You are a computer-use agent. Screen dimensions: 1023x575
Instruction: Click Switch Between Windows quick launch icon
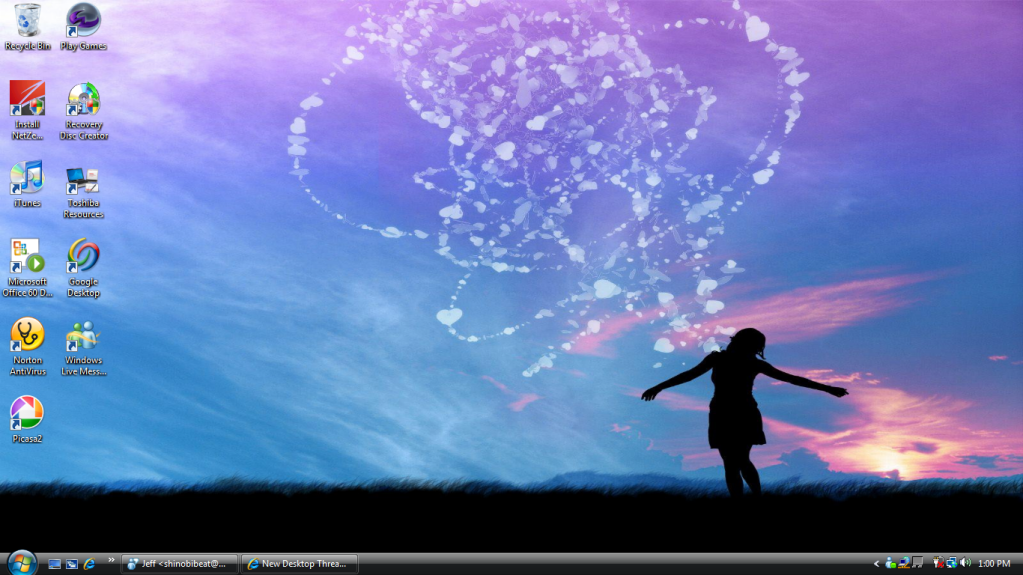click(72, 563)
